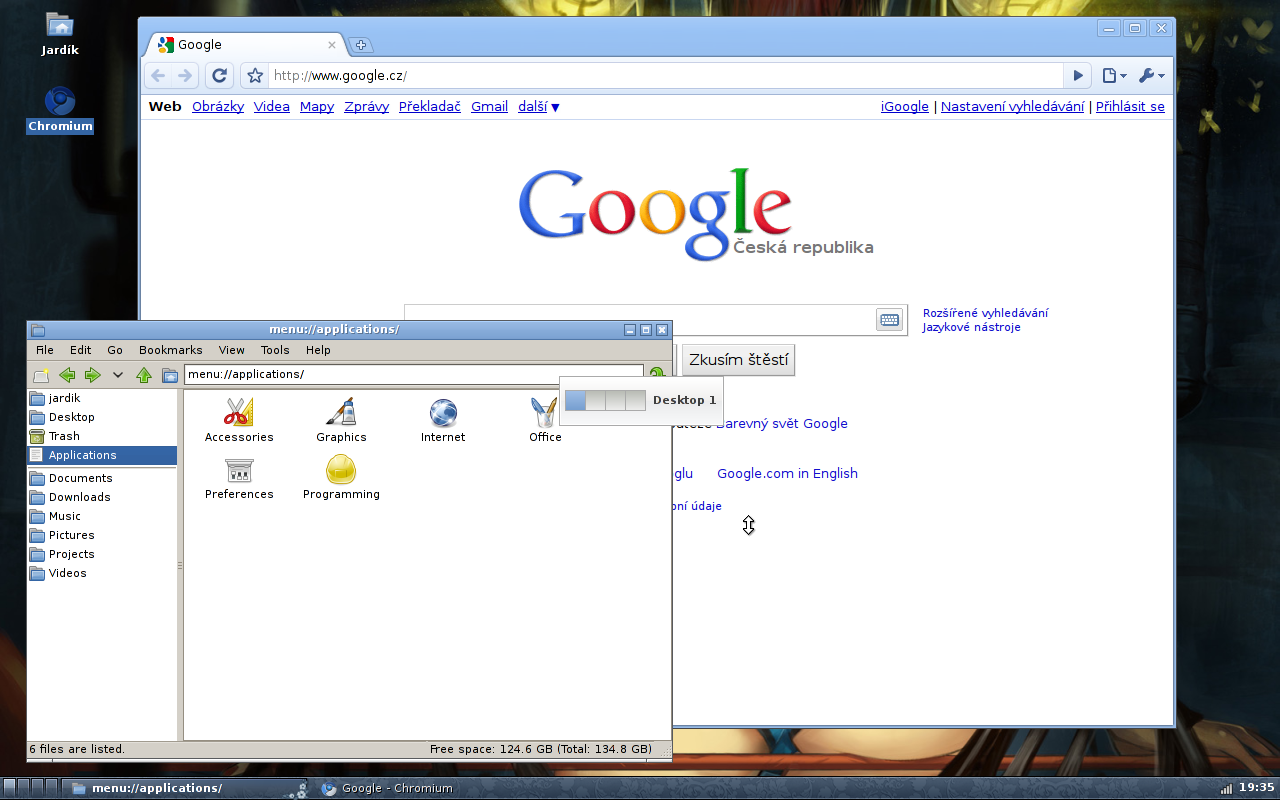
Task: Switch to the second desktop in the taskbar pager
Action: [24, 787]
